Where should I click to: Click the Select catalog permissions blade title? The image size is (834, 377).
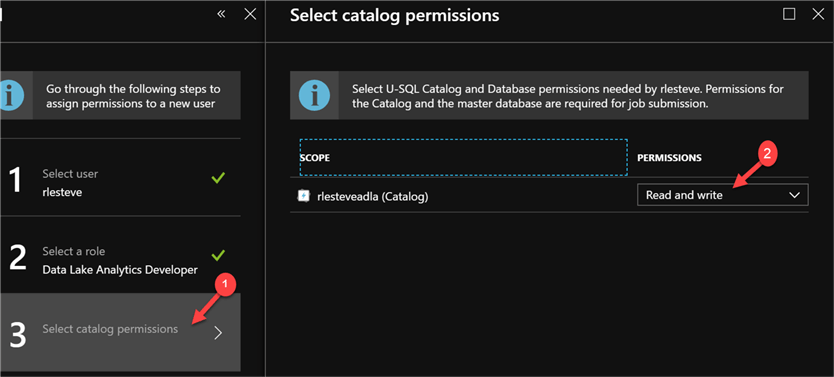(395, 15)
